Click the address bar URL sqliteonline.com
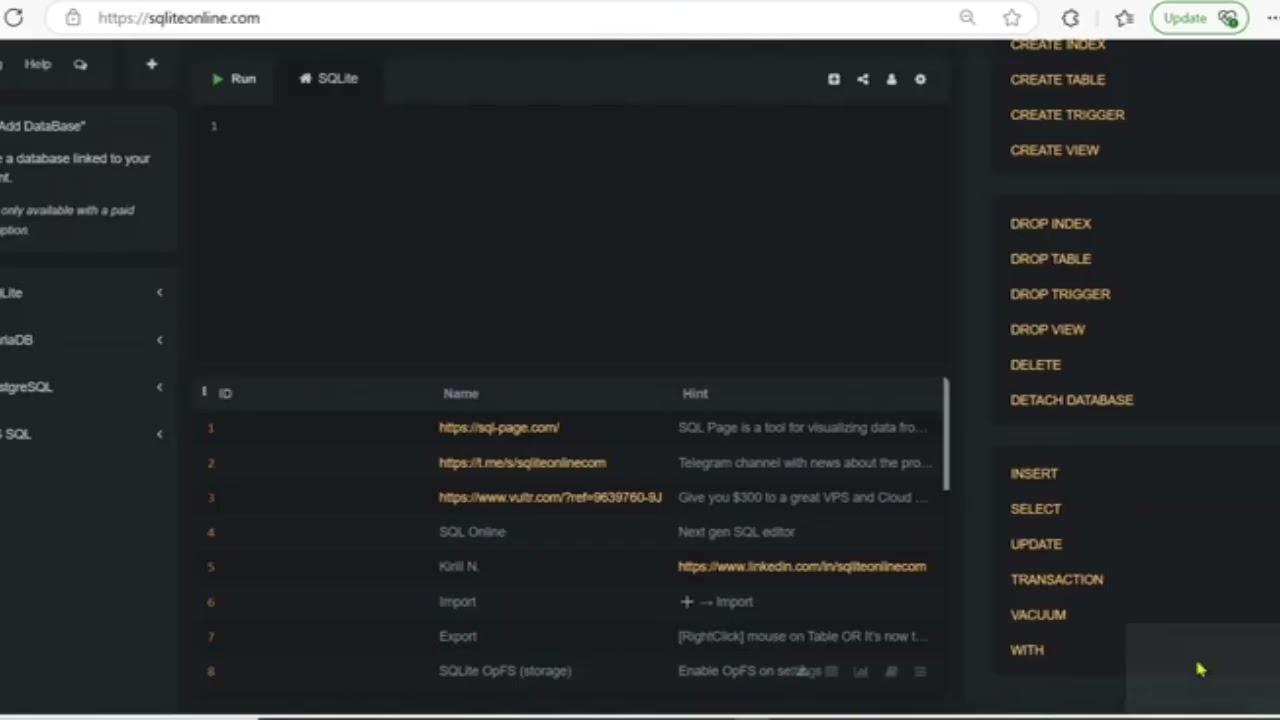Screen dimensions: 1280x720 (x=179, y=18)
